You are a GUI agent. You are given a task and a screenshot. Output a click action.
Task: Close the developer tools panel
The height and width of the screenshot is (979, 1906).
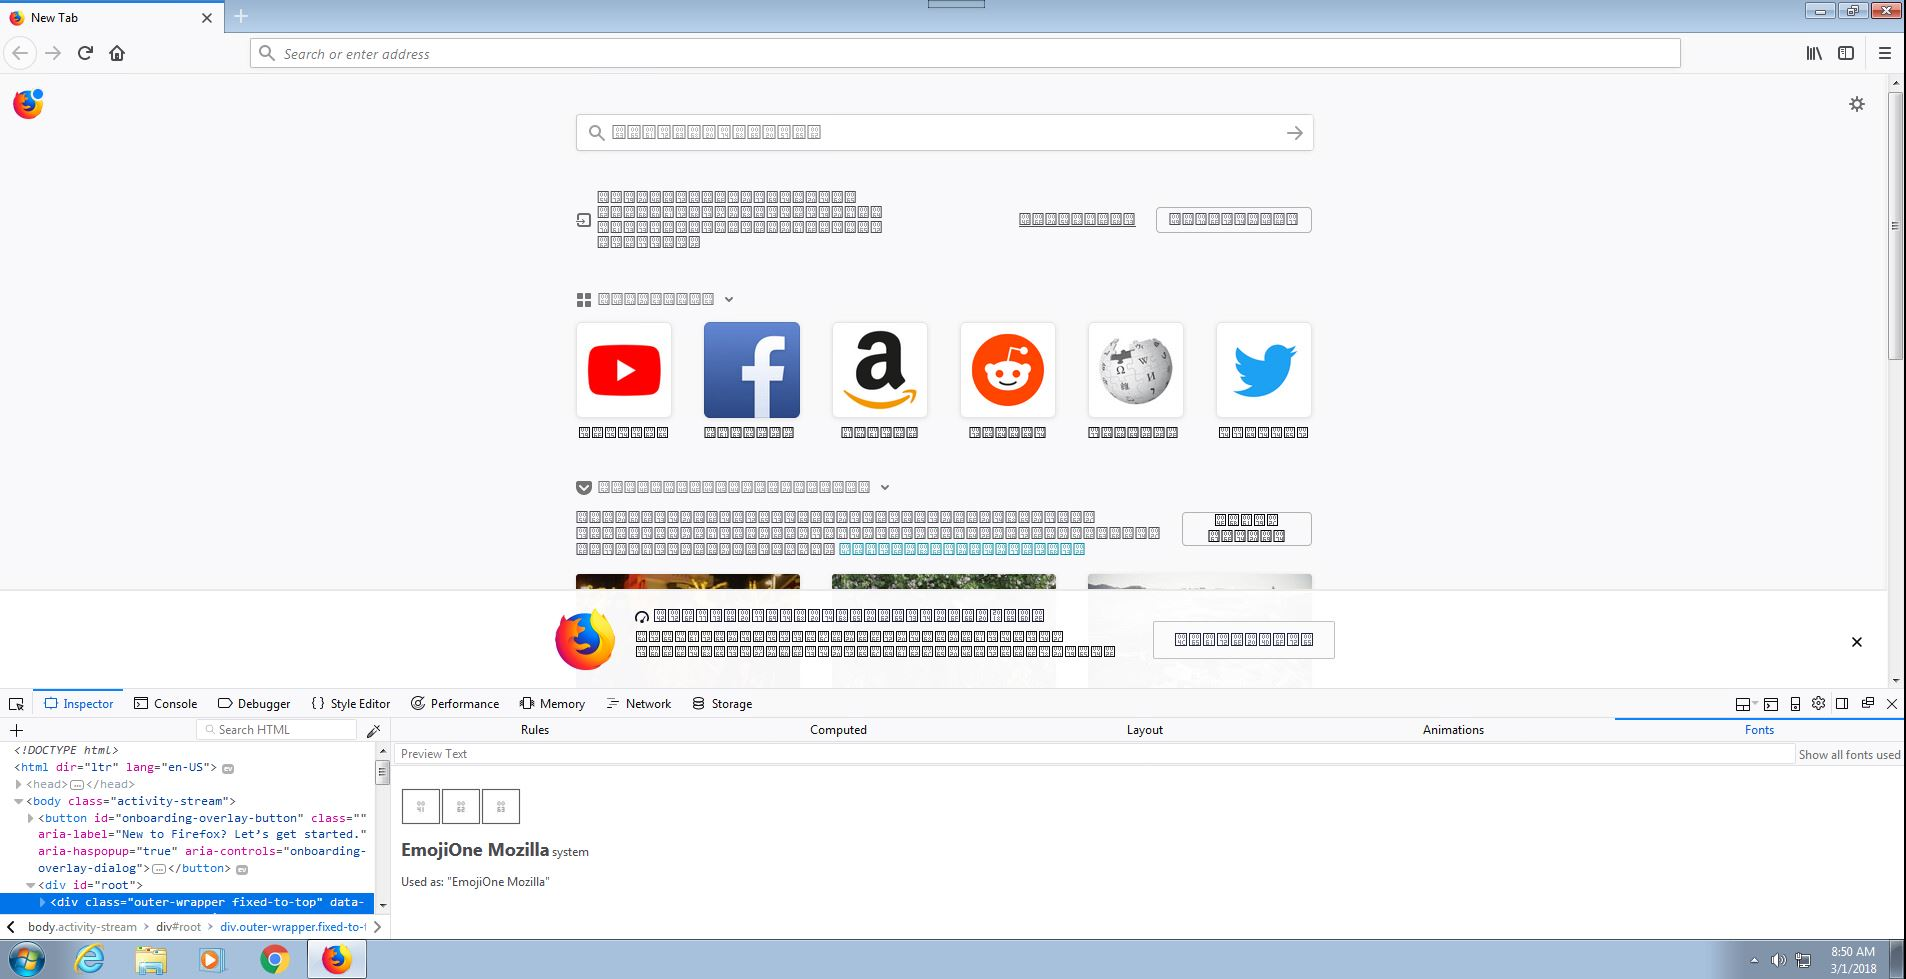[1891, 704]
